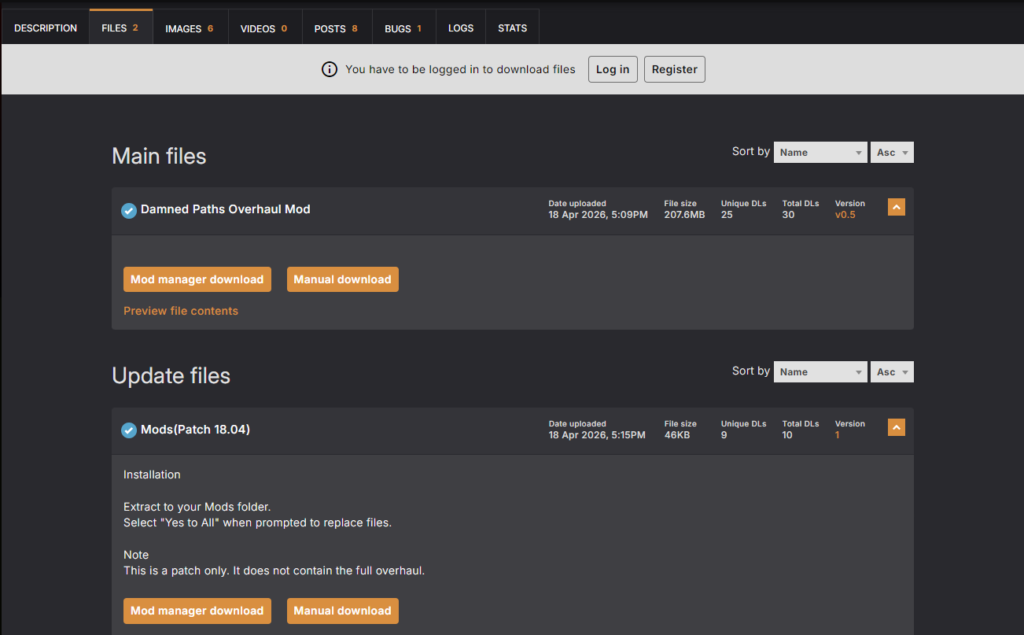Click the Damned Paths Overhaul Mod file title

(225, 210)
